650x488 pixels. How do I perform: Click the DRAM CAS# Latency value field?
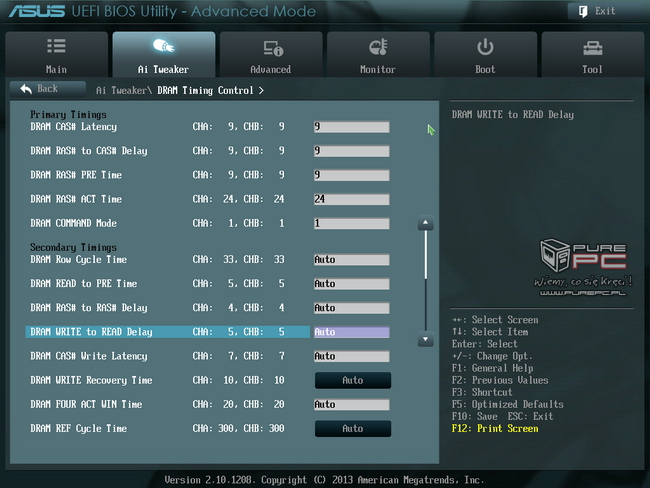(352, 127)
